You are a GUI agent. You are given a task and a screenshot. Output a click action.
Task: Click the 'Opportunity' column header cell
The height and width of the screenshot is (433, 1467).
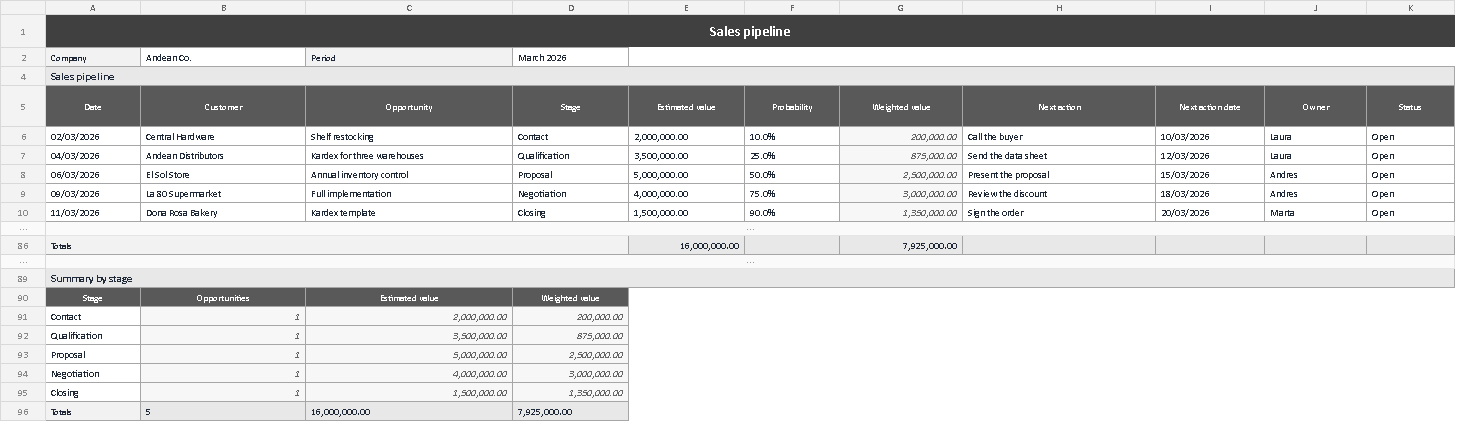[x=409, y=107]
